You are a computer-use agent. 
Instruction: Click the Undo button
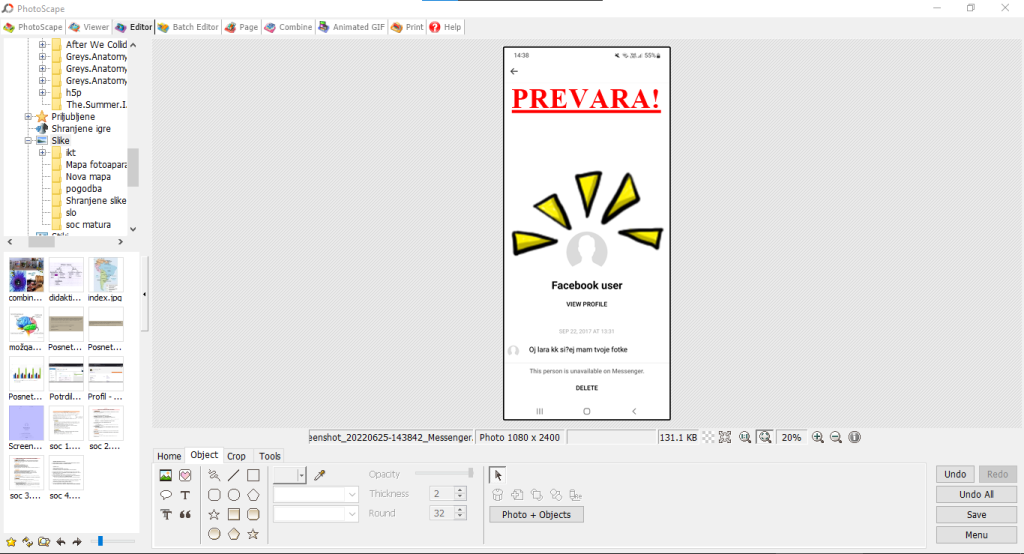pyautogui.click(x=955, y=474)
